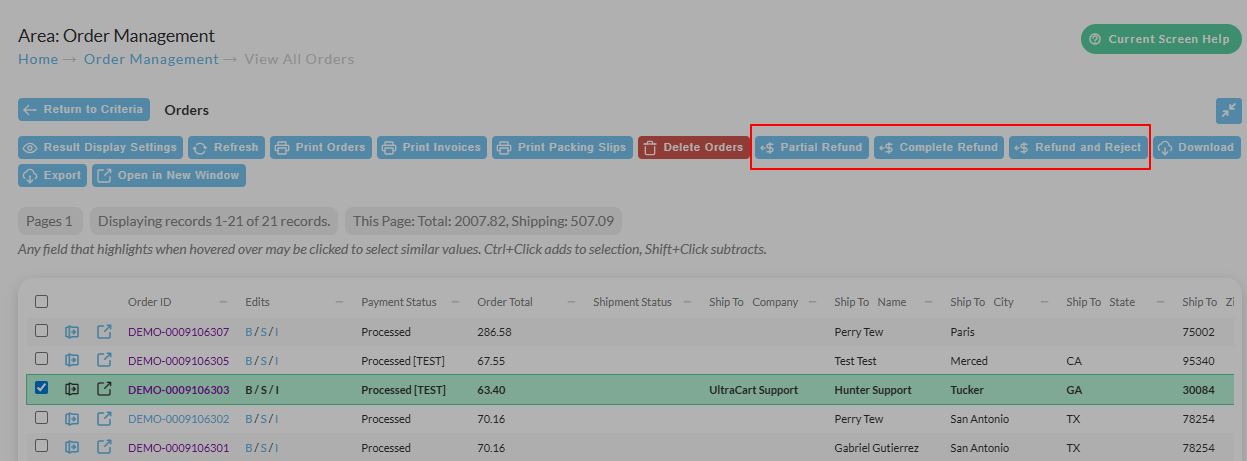This screenshot has width=1247, height=461.
Task: Go to the Order Management breadcrumb
Action: tap(151, 59)
